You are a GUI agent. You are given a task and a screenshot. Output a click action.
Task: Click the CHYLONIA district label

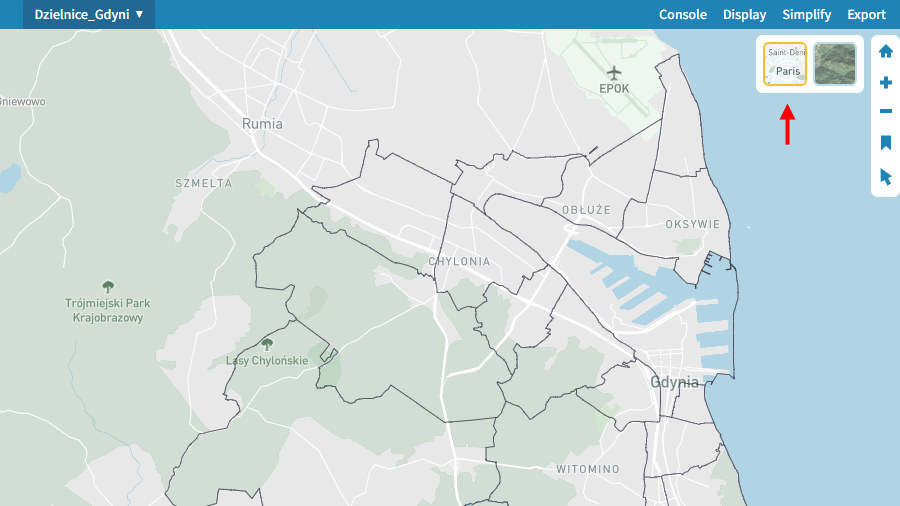[x=459, y=261]
